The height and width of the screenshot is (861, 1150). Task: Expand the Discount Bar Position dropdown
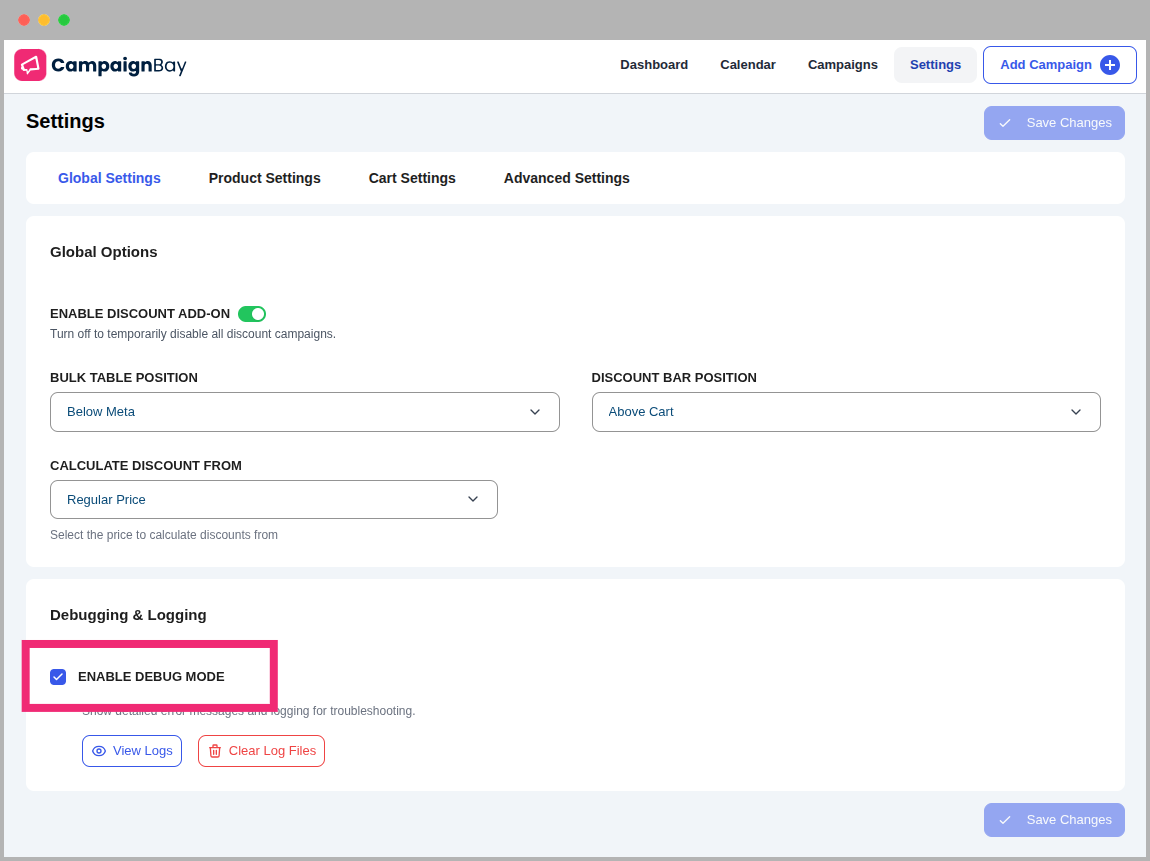845,412
